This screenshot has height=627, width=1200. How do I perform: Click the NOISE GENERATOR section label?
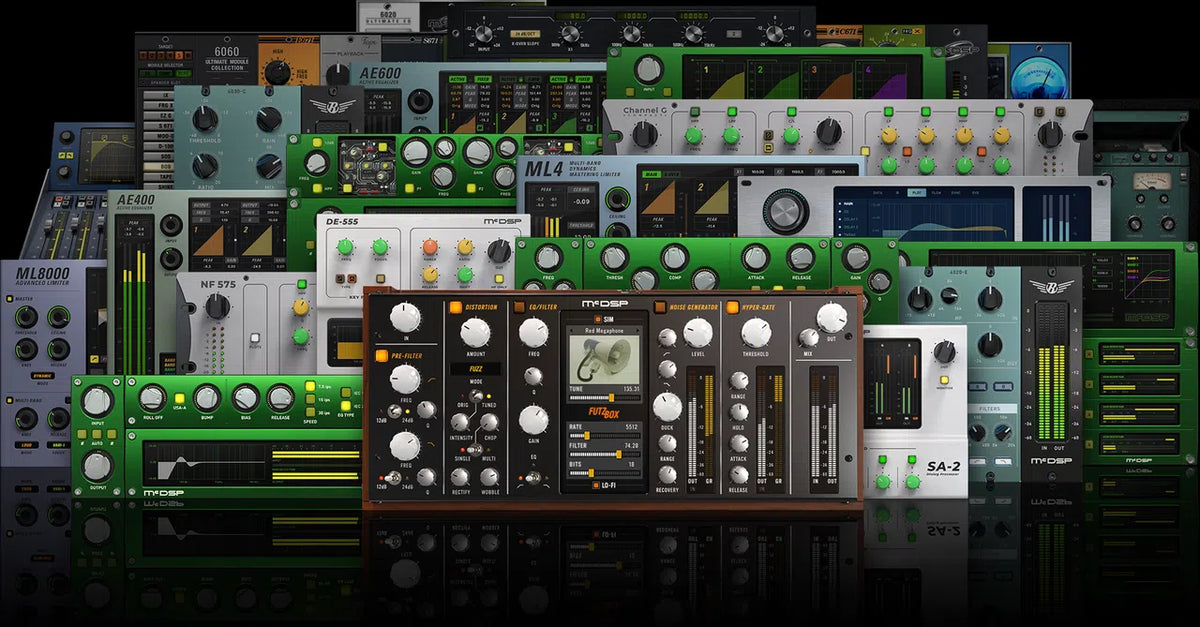(x=693, y=308)
